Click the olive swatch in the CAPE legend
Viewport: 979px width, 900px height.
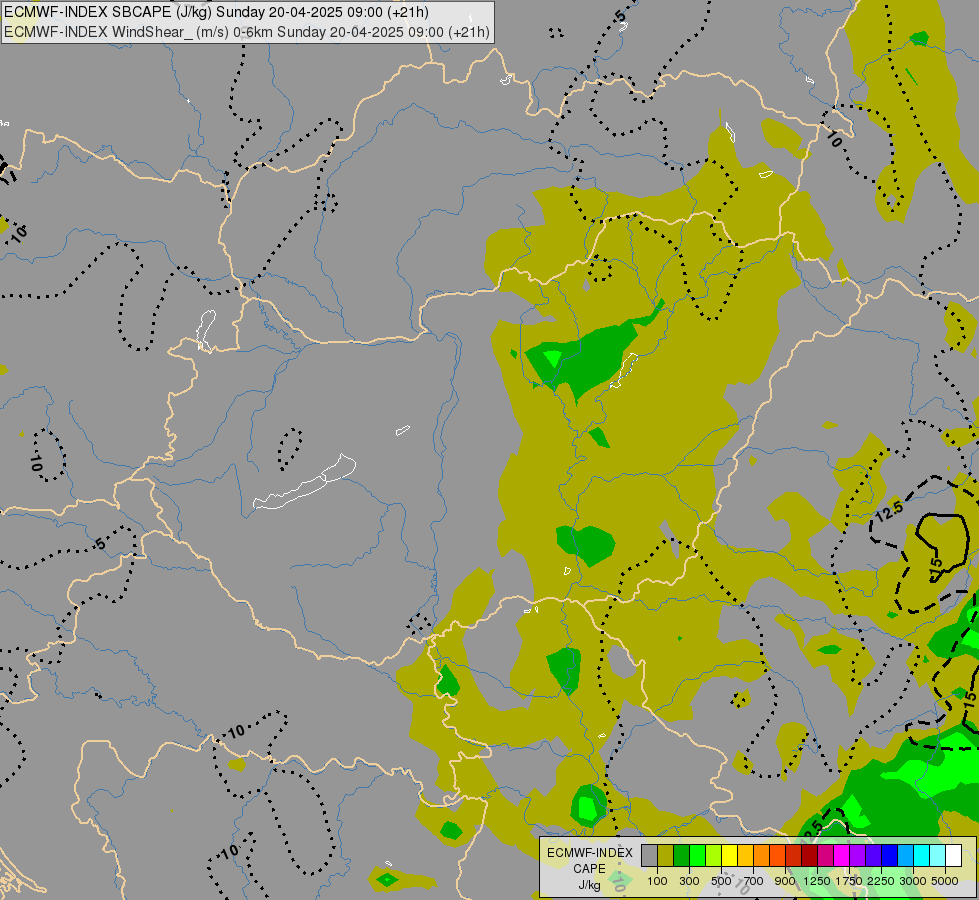(x=666, y=856)
